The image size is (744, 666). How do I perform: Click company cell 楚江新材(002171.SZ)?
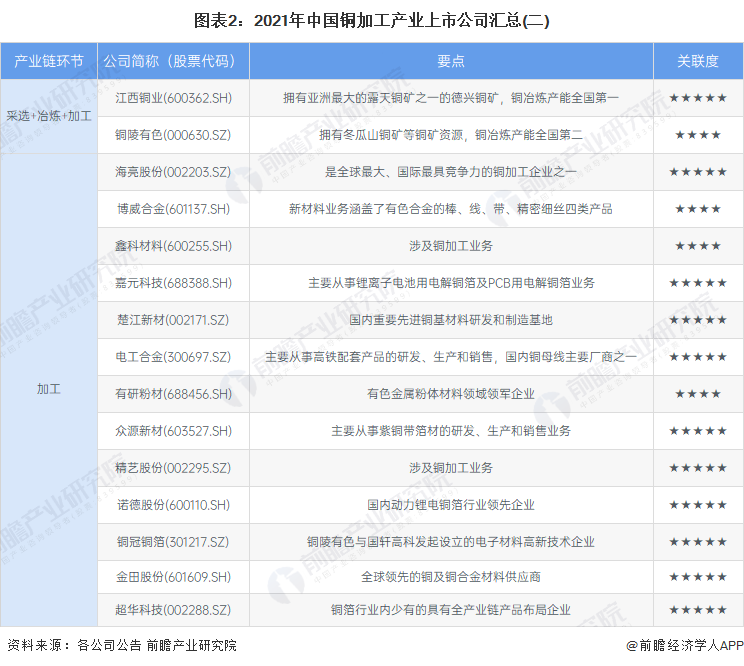(173, 320)
